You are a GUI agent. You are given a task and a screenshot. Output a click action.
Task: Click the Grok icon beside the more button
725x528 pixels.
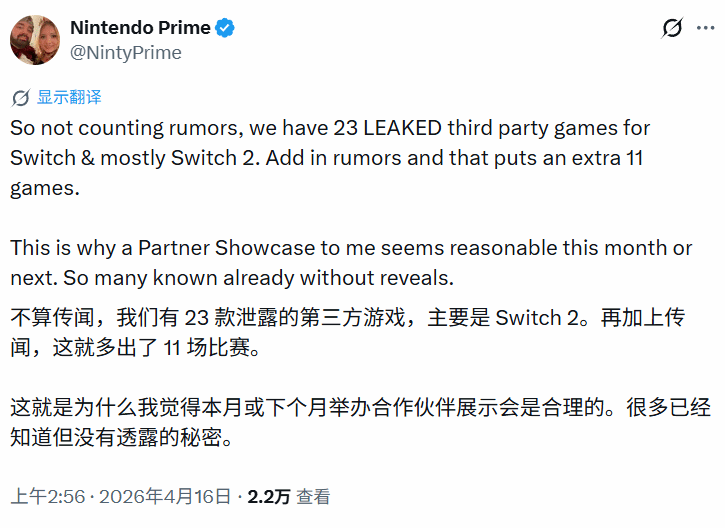[672, 29]
